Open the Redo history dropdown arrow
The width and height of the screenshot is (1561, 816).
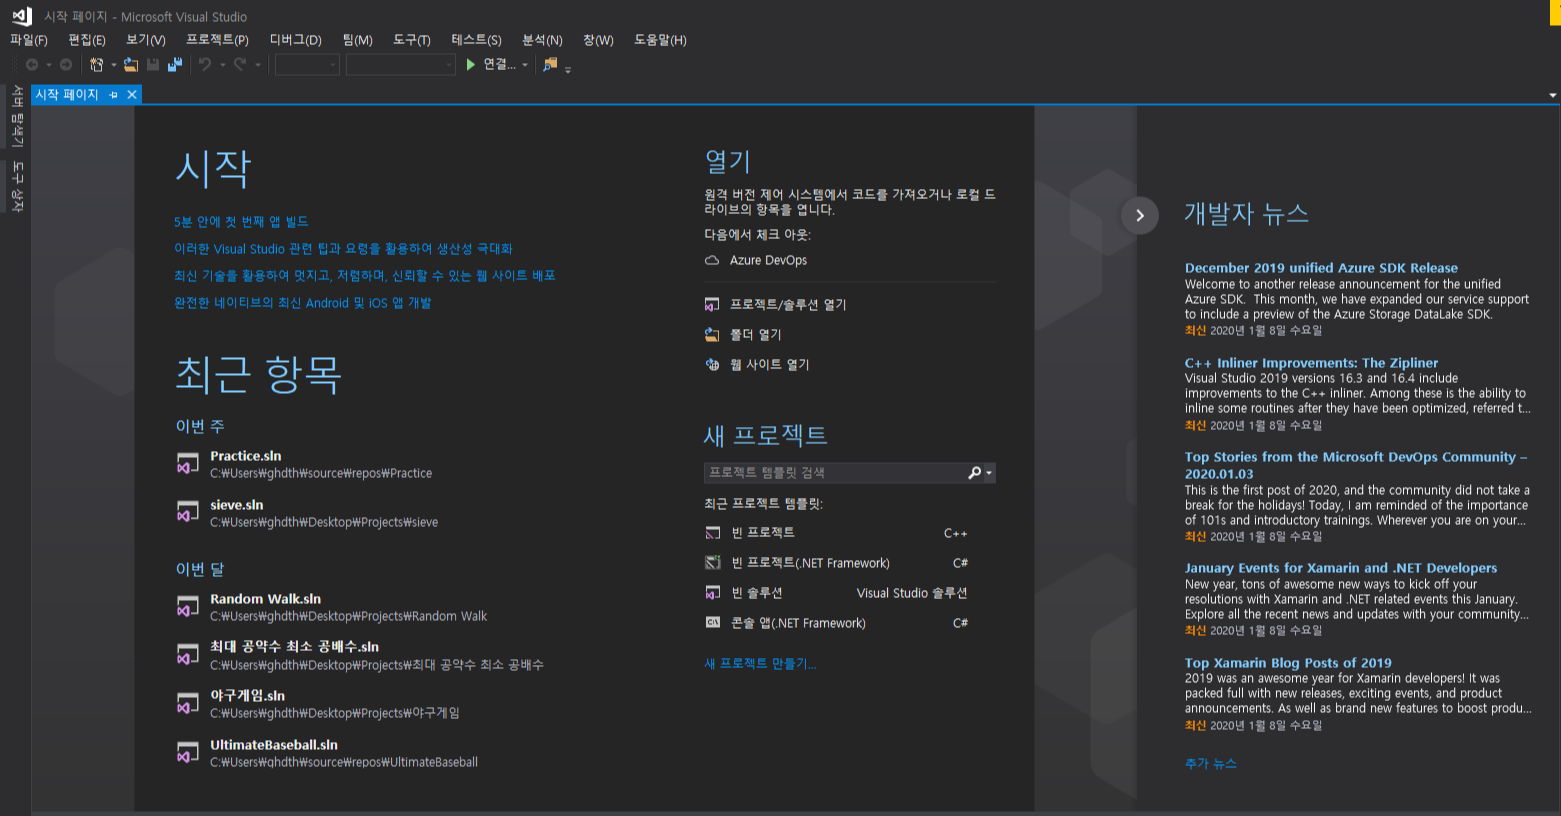257,65
